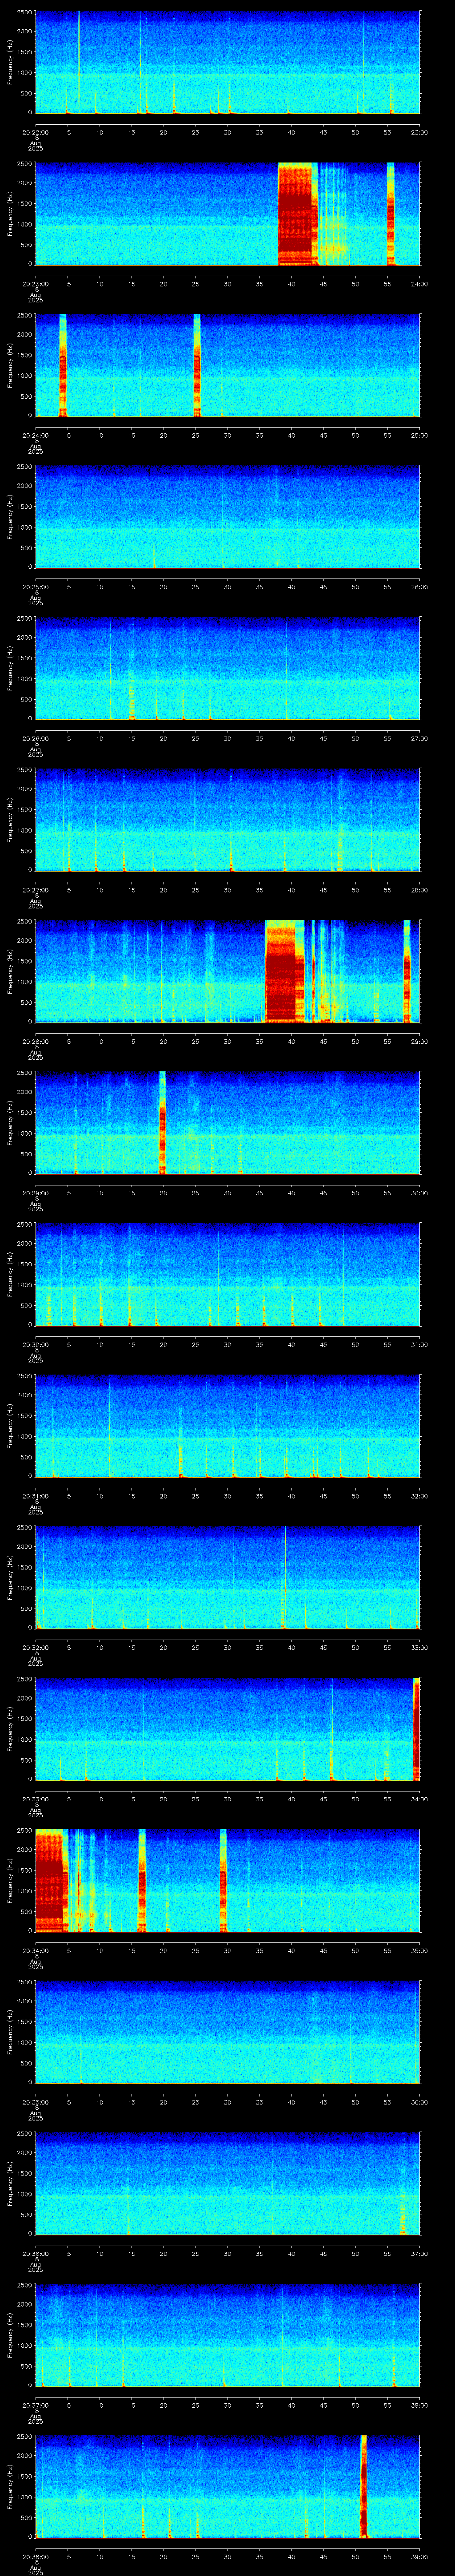Image resolution: width=455 pixels, height=2576 pixels.
Task: Click the 39:00 end label of the last spectrogram
Action: [419, 2556]
